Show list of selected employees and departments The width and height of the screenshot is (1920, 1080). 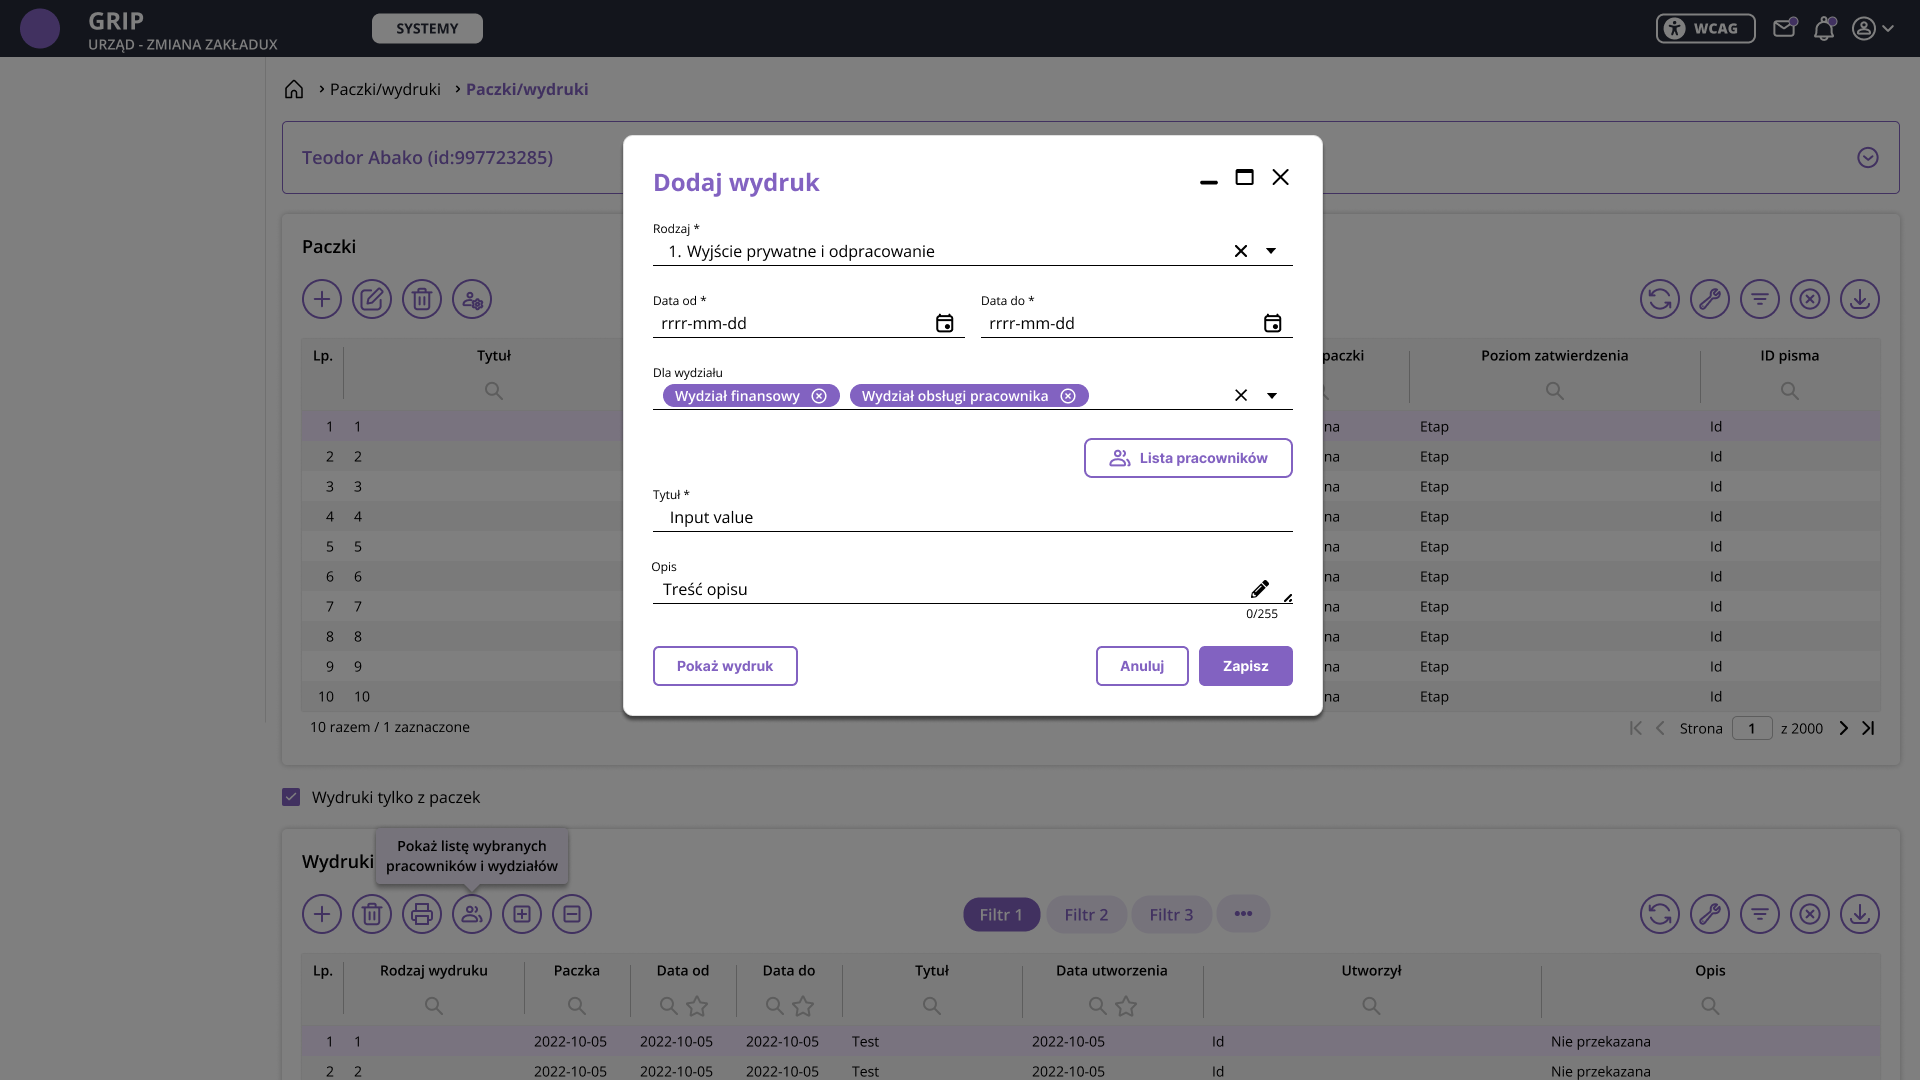click(472, 914)
